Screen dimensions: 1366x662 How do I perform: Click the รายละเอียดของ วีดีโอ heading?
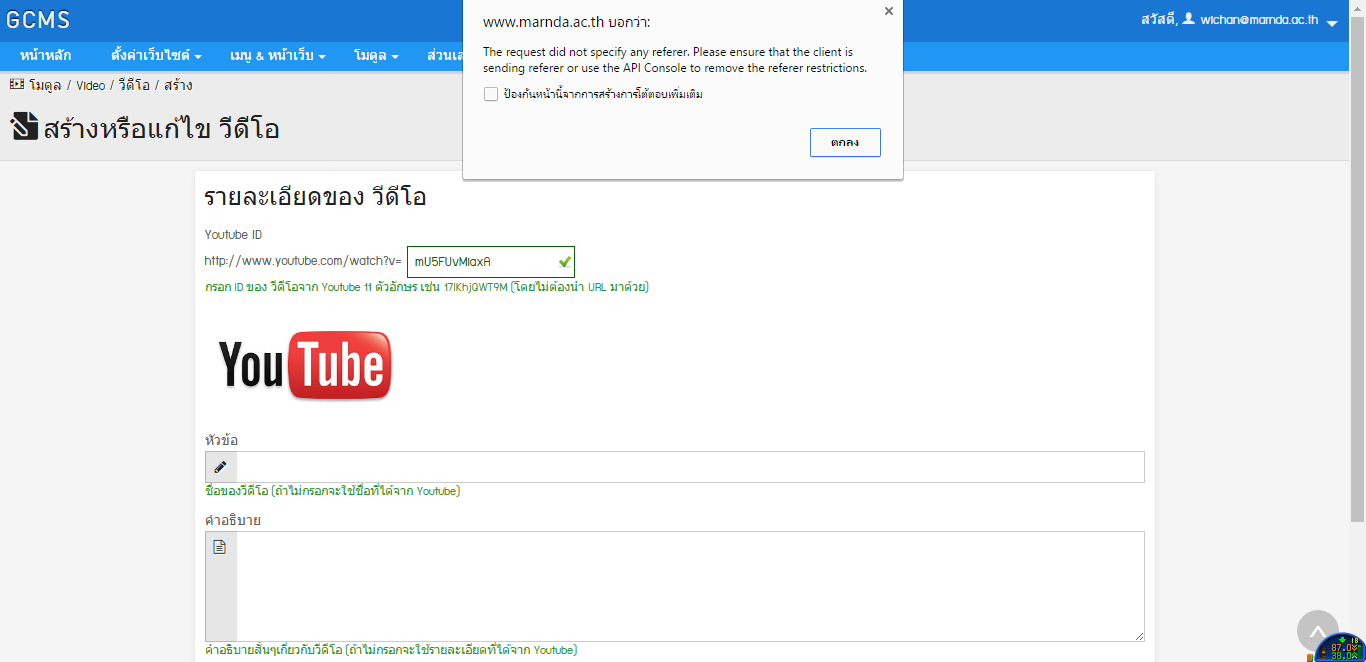coord(315,197)
